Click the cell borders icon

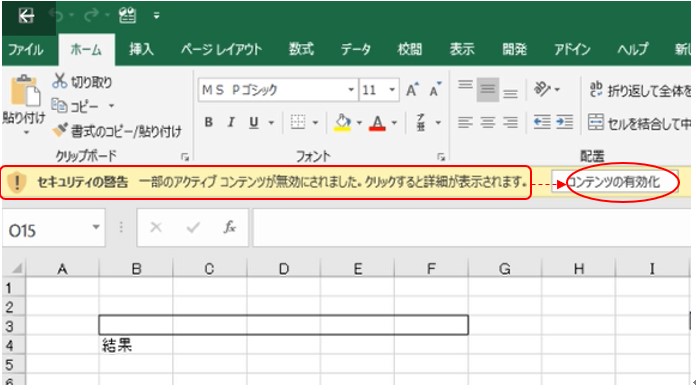(x=298, y=122)
